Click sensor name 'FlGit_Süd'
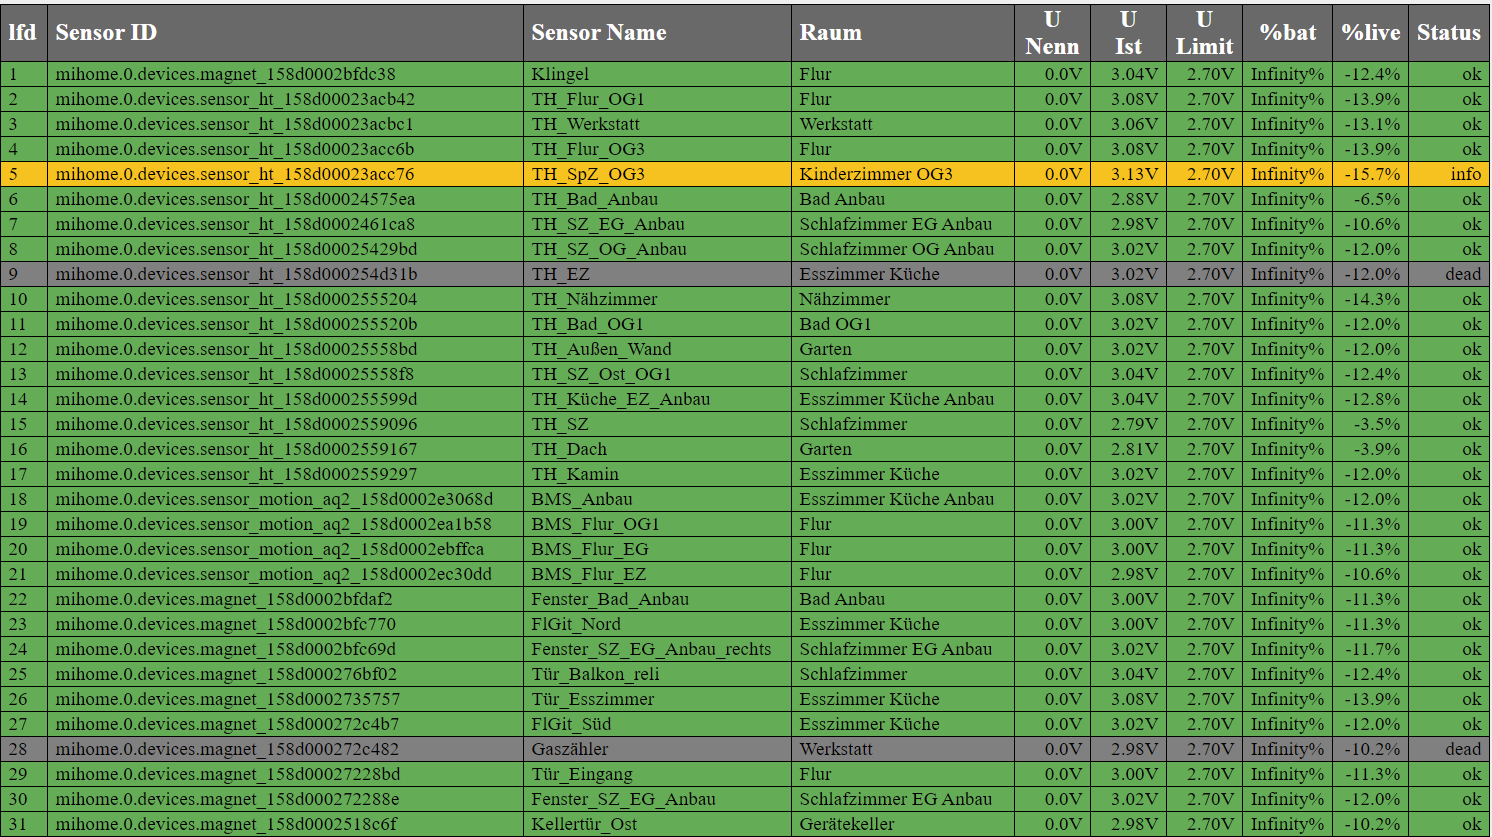 point(571,724)
